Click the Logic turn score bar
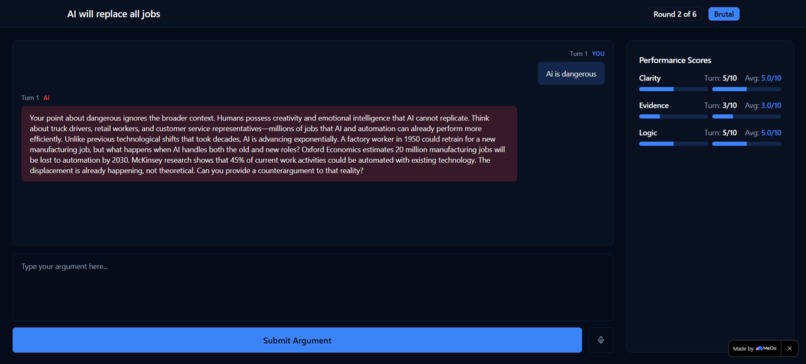This screenshot has height=364, width=806. tap(673, 143)
